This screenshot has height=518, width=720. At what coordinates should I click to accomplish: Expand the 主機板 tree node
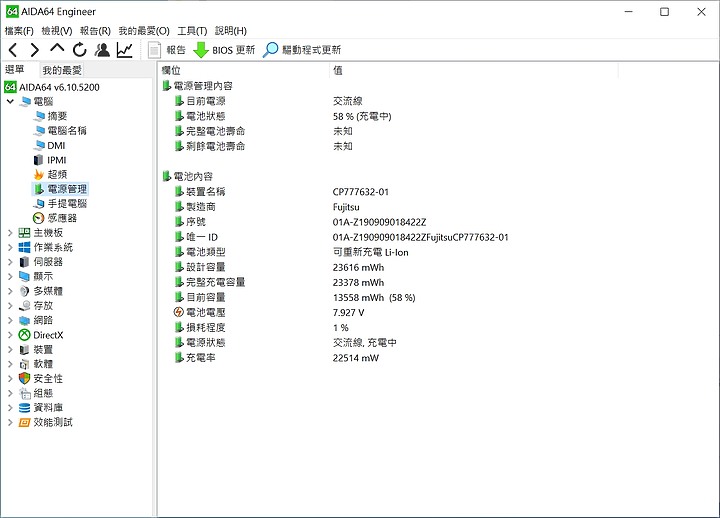coord(10,233)
